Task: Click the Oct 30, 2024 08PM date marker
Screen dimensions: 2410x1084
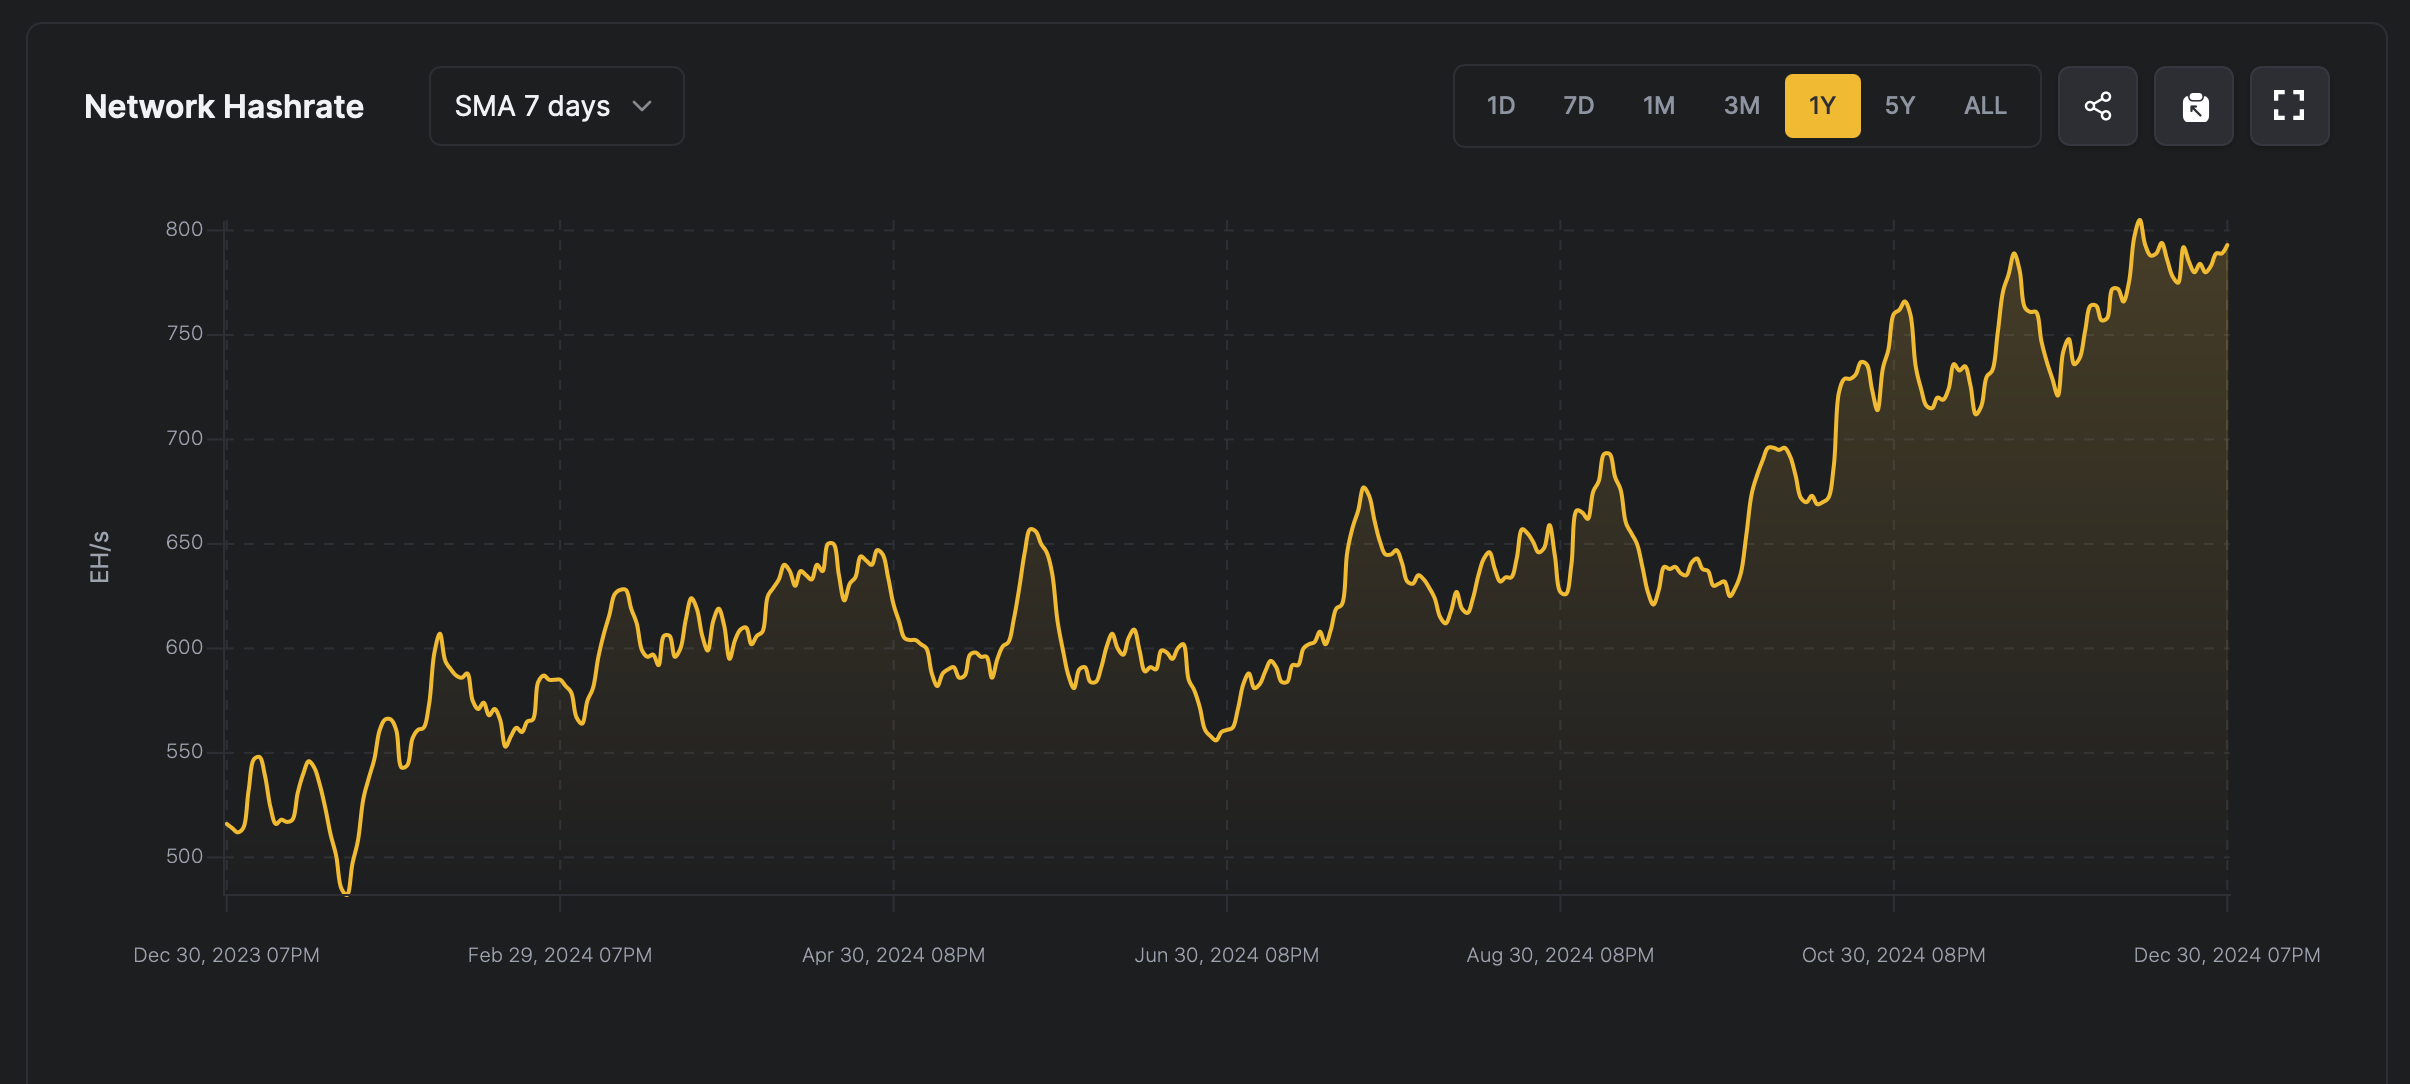Action: (1893, 955)
